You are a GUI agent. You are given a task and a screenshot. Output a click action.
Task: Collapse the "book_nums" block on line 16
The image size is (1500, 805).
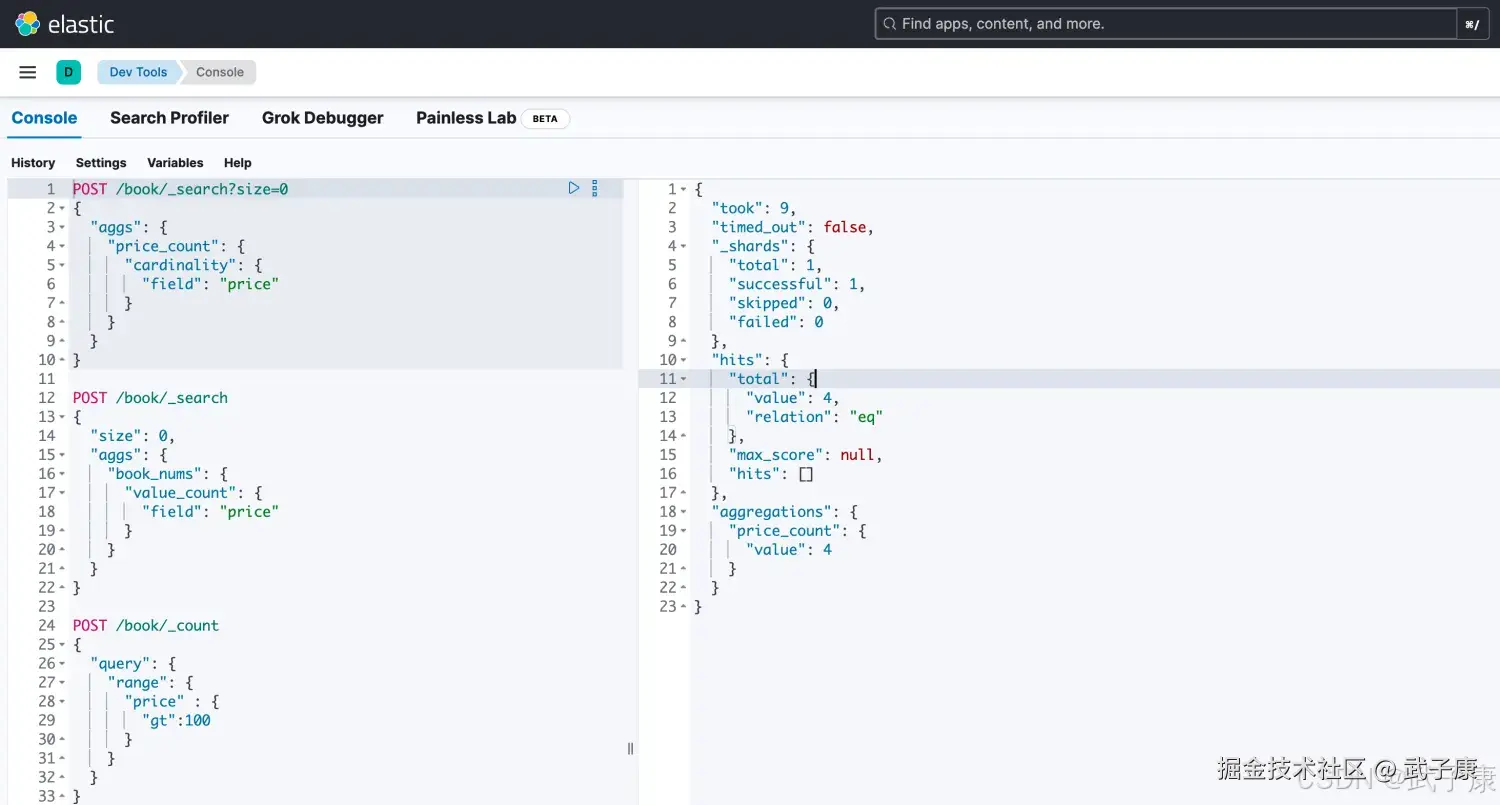62,474
